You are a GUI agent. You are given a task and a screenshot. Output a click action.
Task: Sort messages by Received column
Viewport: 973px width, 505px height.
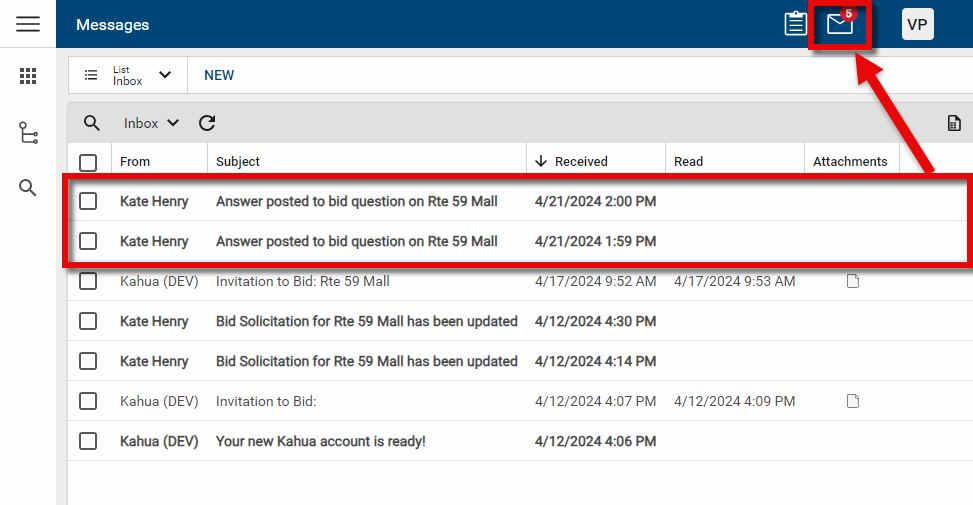pos(580,161)
